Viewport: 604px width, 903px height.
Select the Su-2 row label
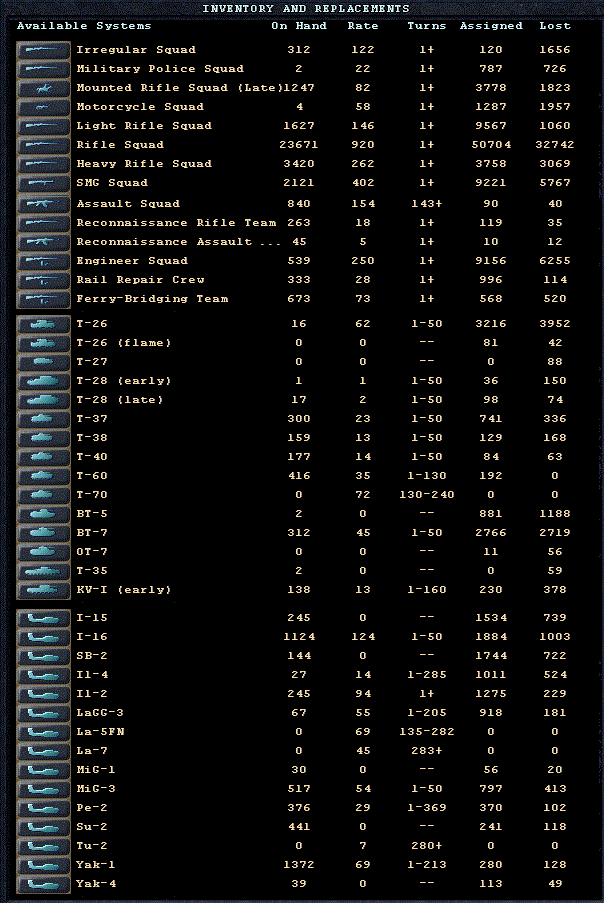pos(92,826)
